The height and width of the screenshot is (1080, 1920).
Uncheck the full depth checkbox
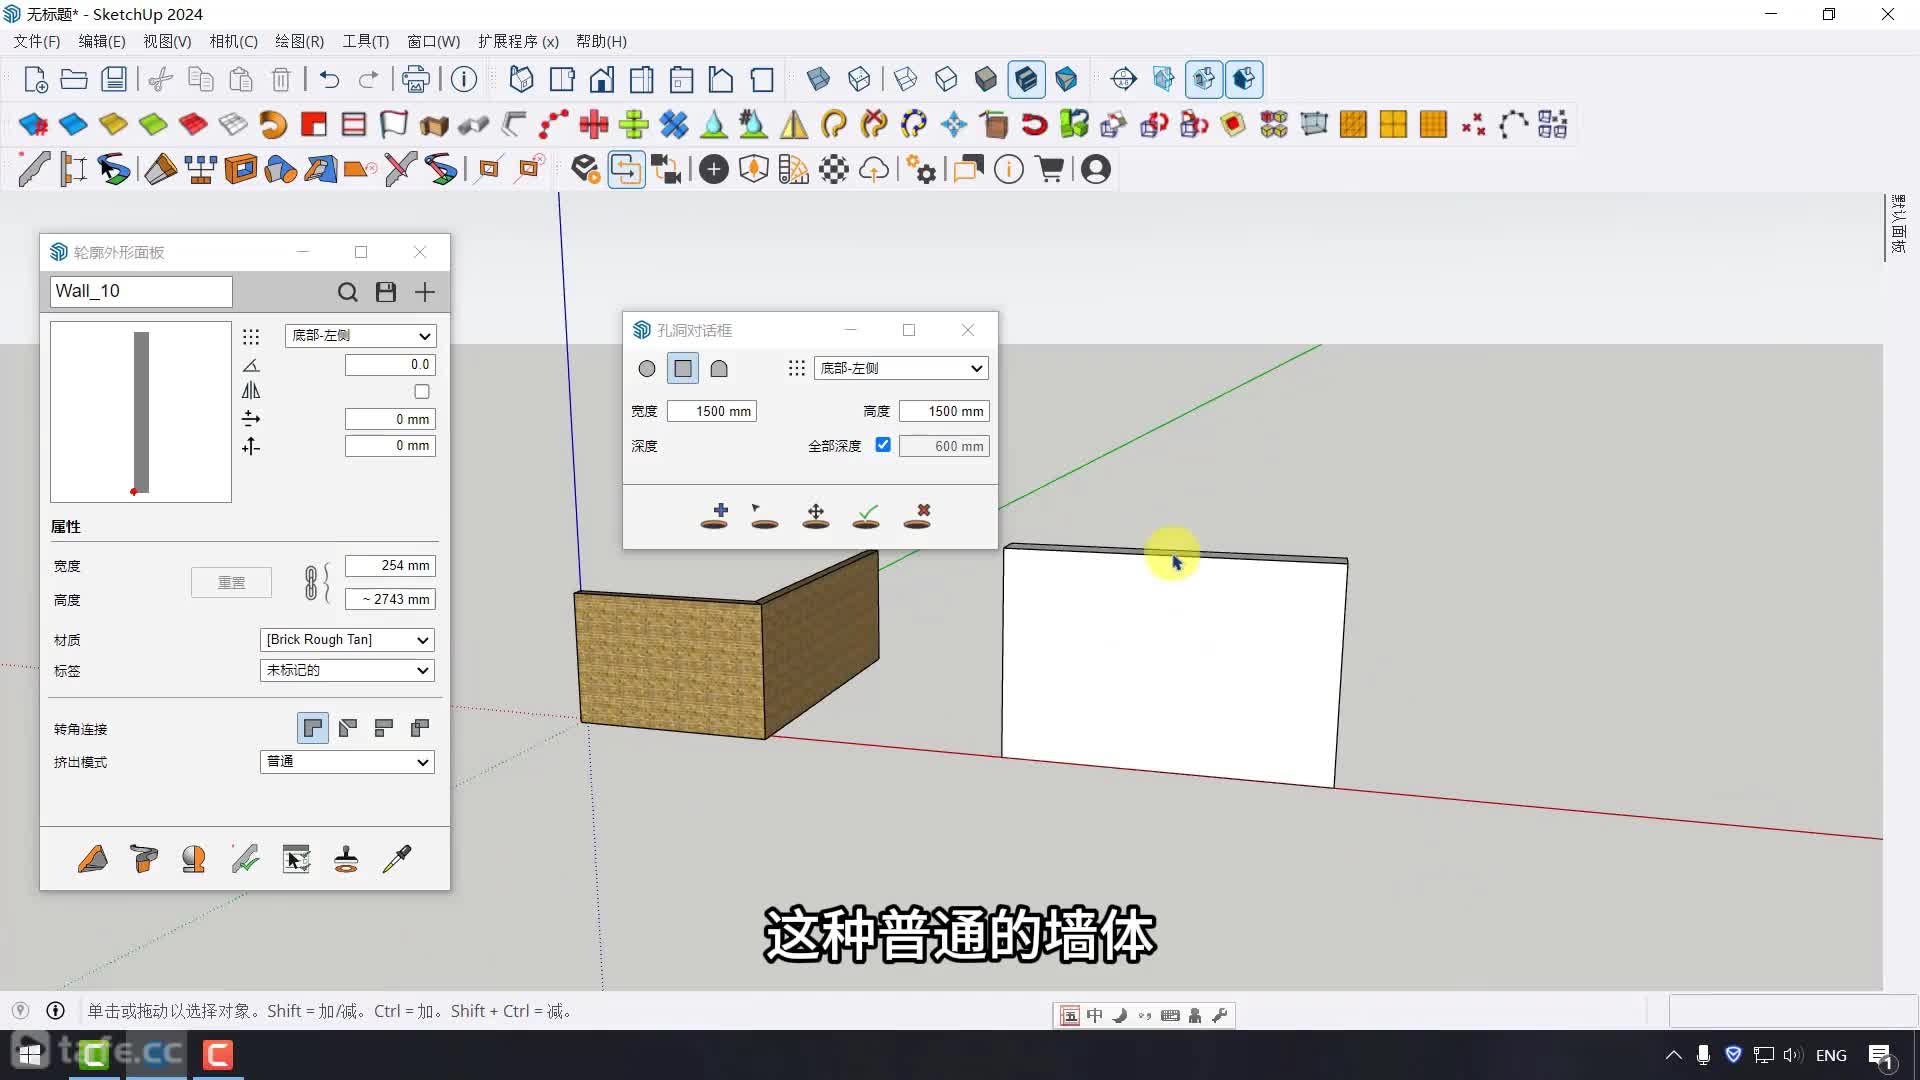coord(883,445)
